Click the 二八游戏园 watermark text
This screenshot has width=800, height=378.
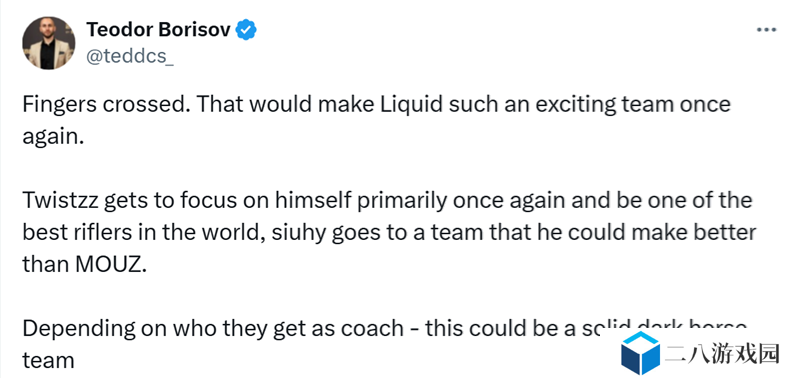click(x=722, y=353)
